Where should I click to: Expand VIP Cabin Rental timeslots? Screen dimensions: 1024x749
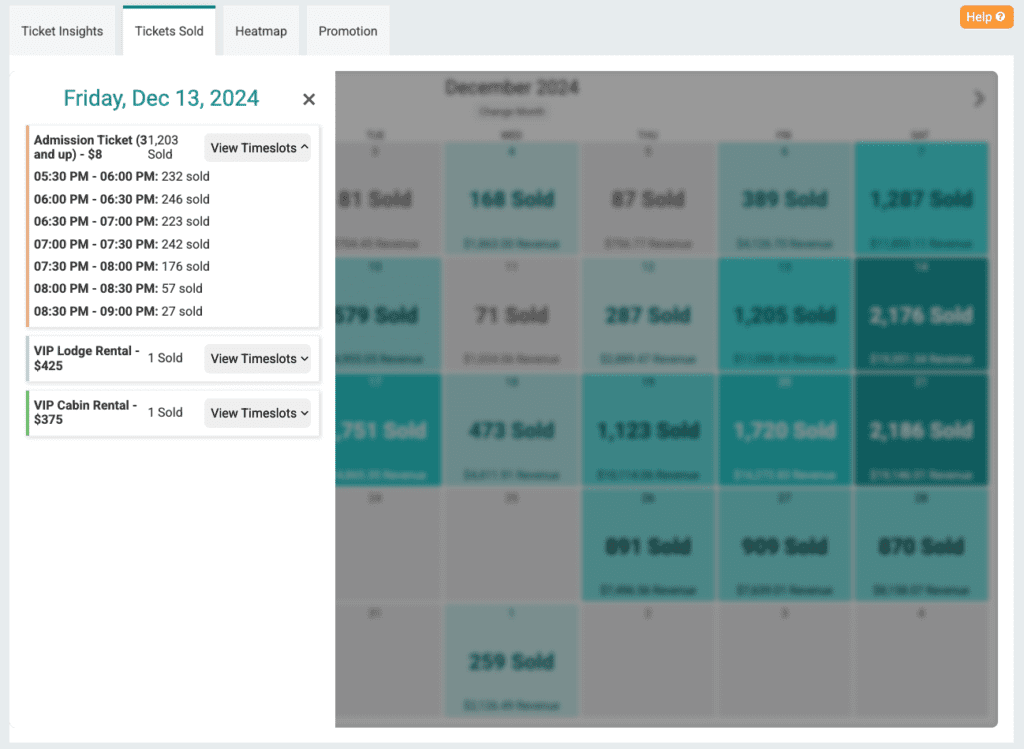(258, 413)
